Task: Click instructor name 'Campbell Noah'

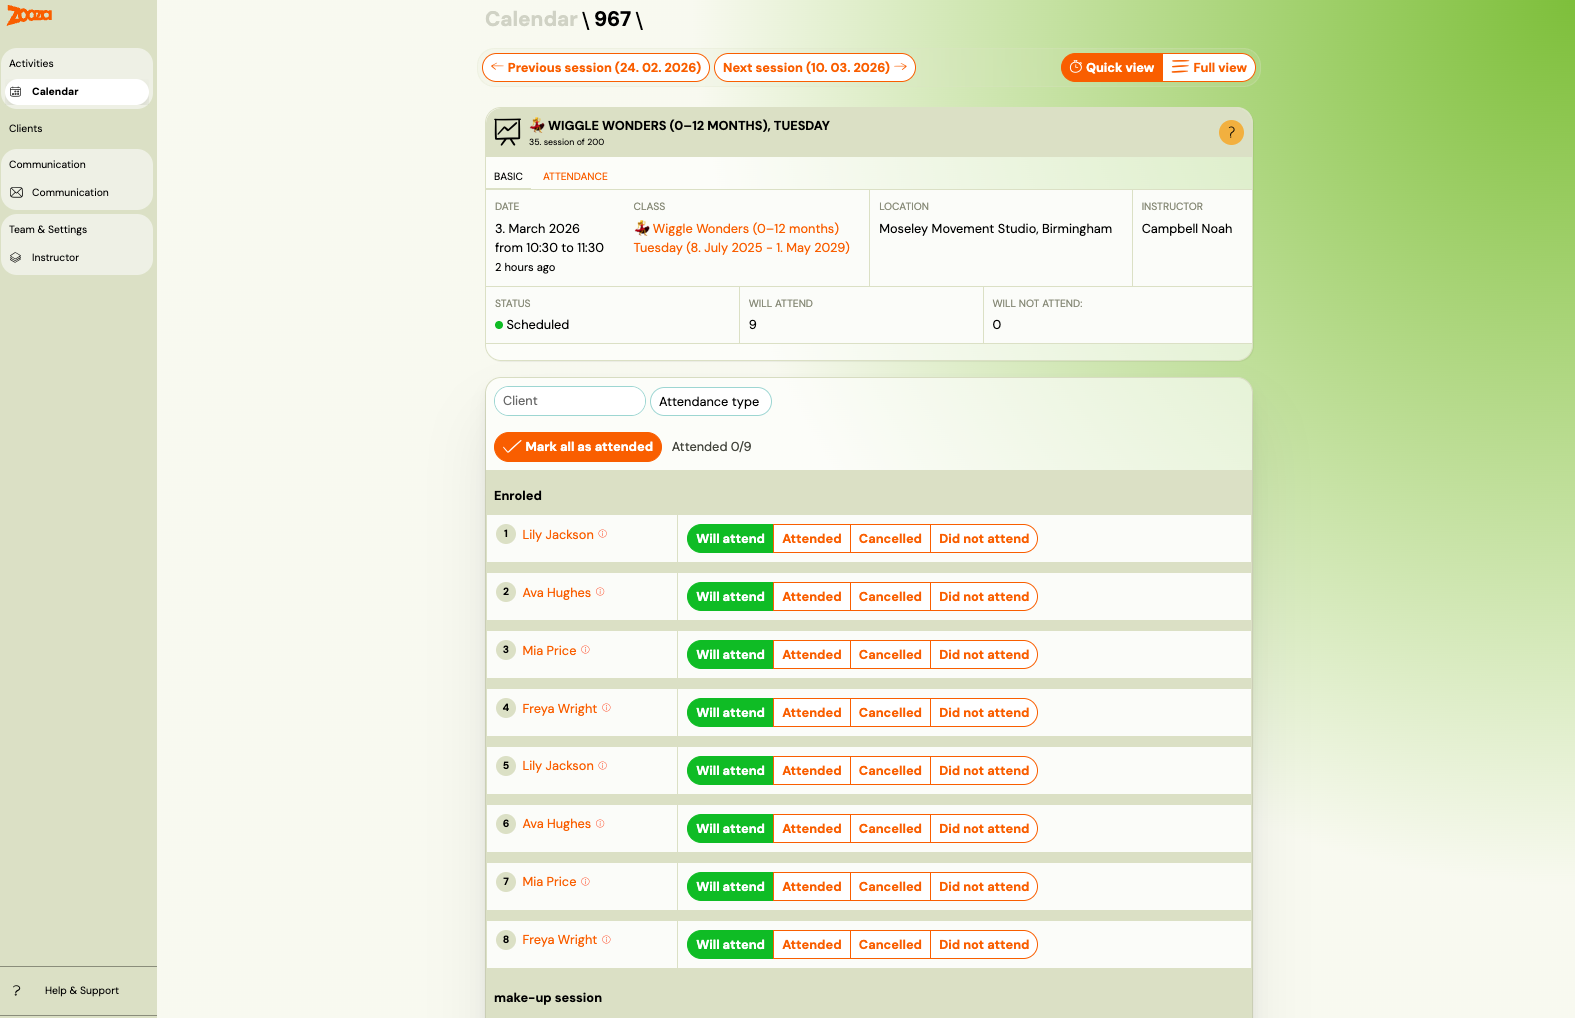Action: click(x=1186, y=229)
